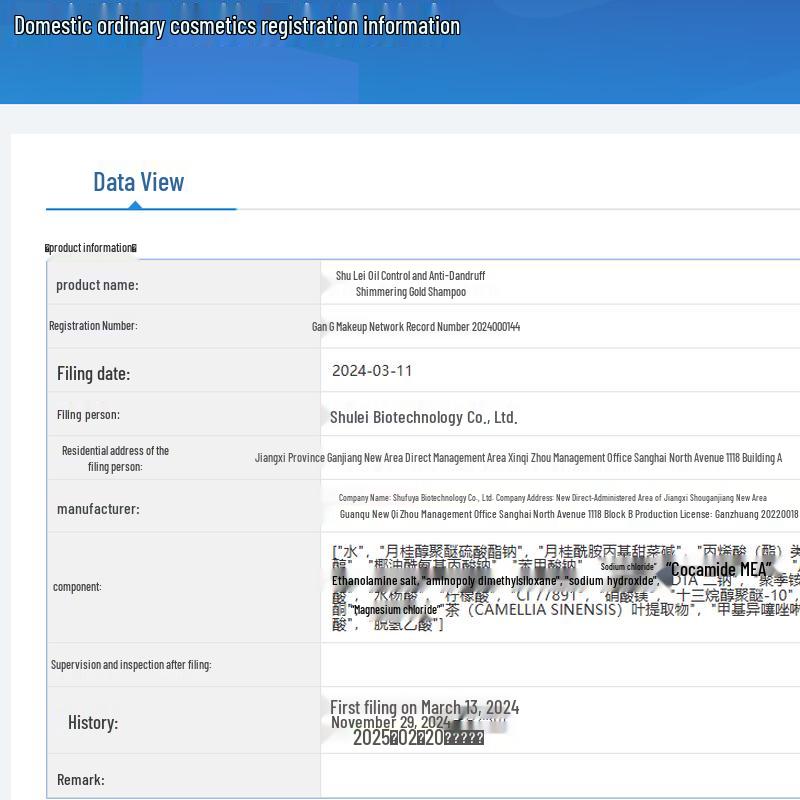Open the Data View tab
The width and height of the screenshot is (800, 800).
[138, 182]
